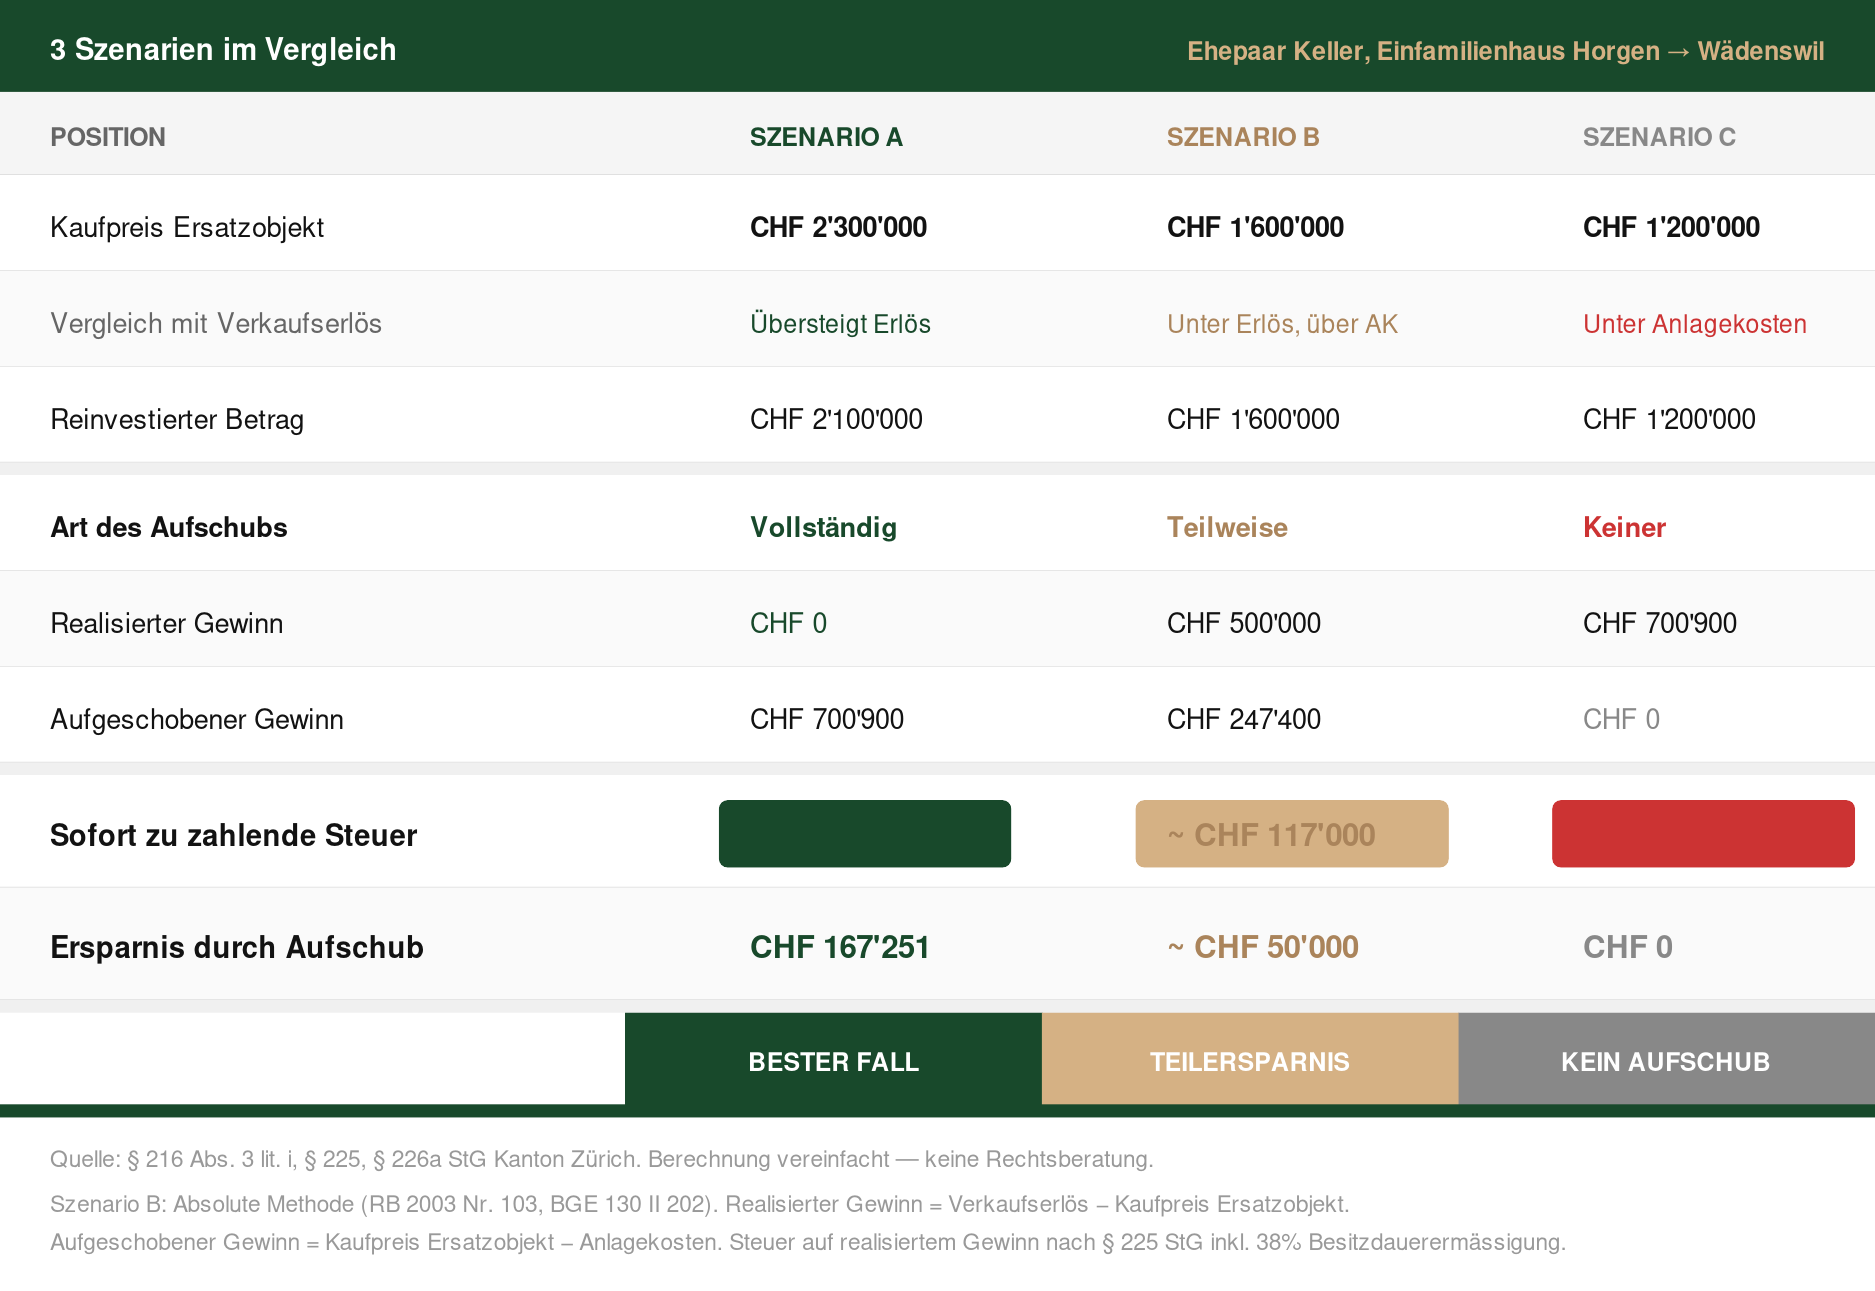Click the green 'CHF 0' realized gain

click(788, 623)
